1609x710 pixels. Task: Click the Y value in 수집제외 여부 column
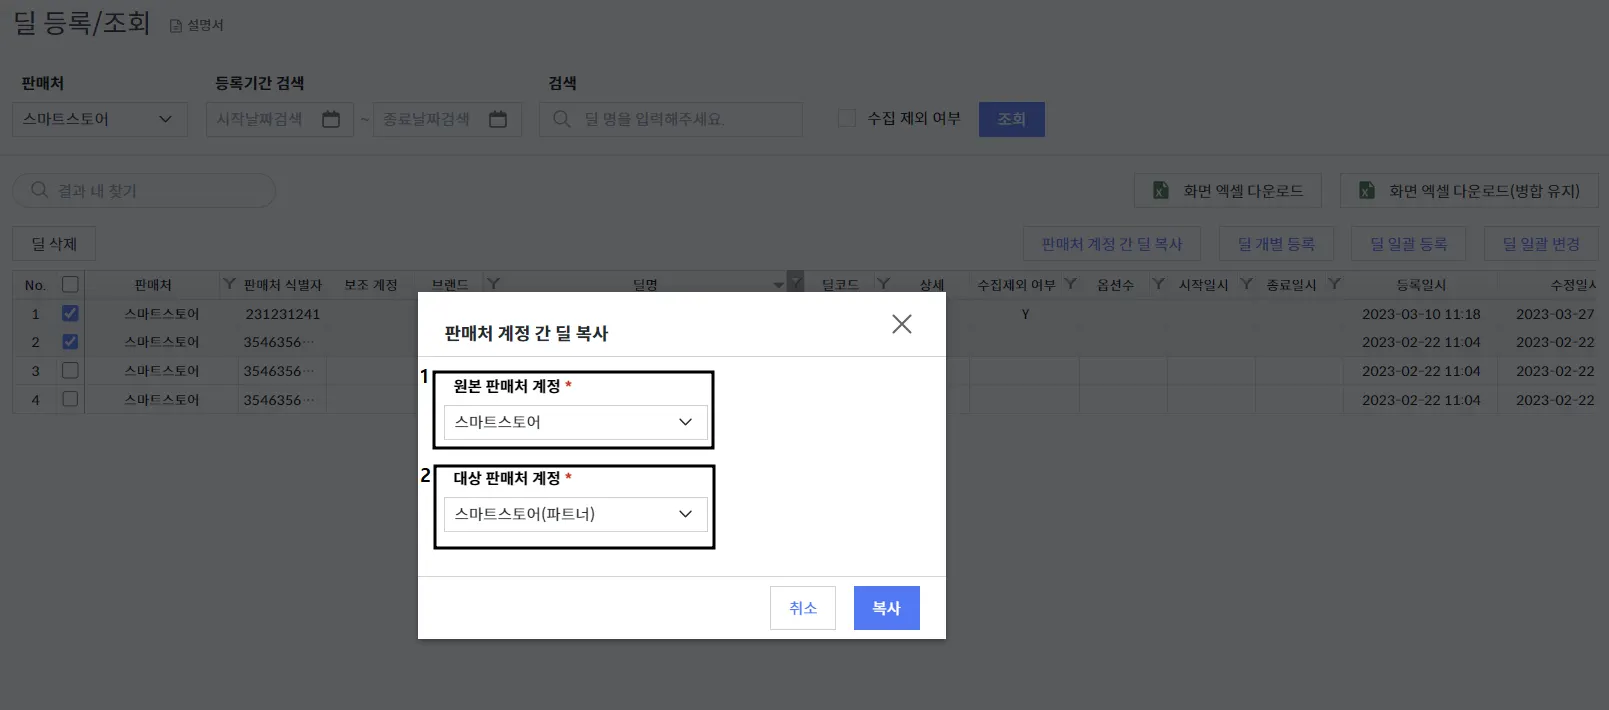tap(1025, 314)
